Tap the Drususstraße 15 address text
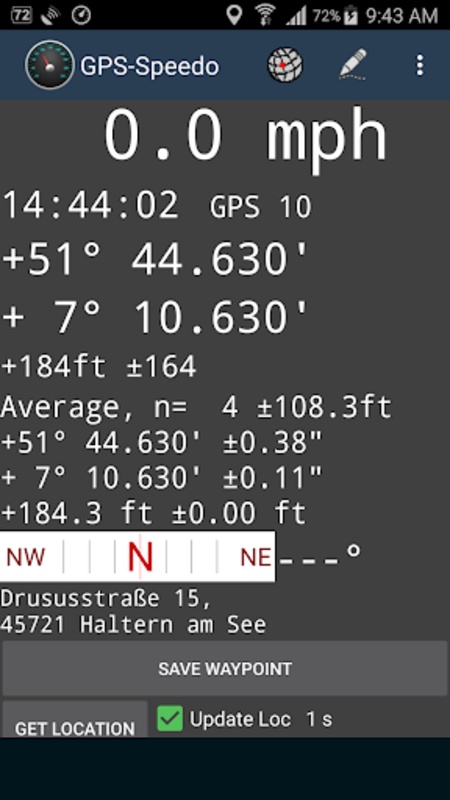Screen dimensions: 450x800 coord(106,598)
